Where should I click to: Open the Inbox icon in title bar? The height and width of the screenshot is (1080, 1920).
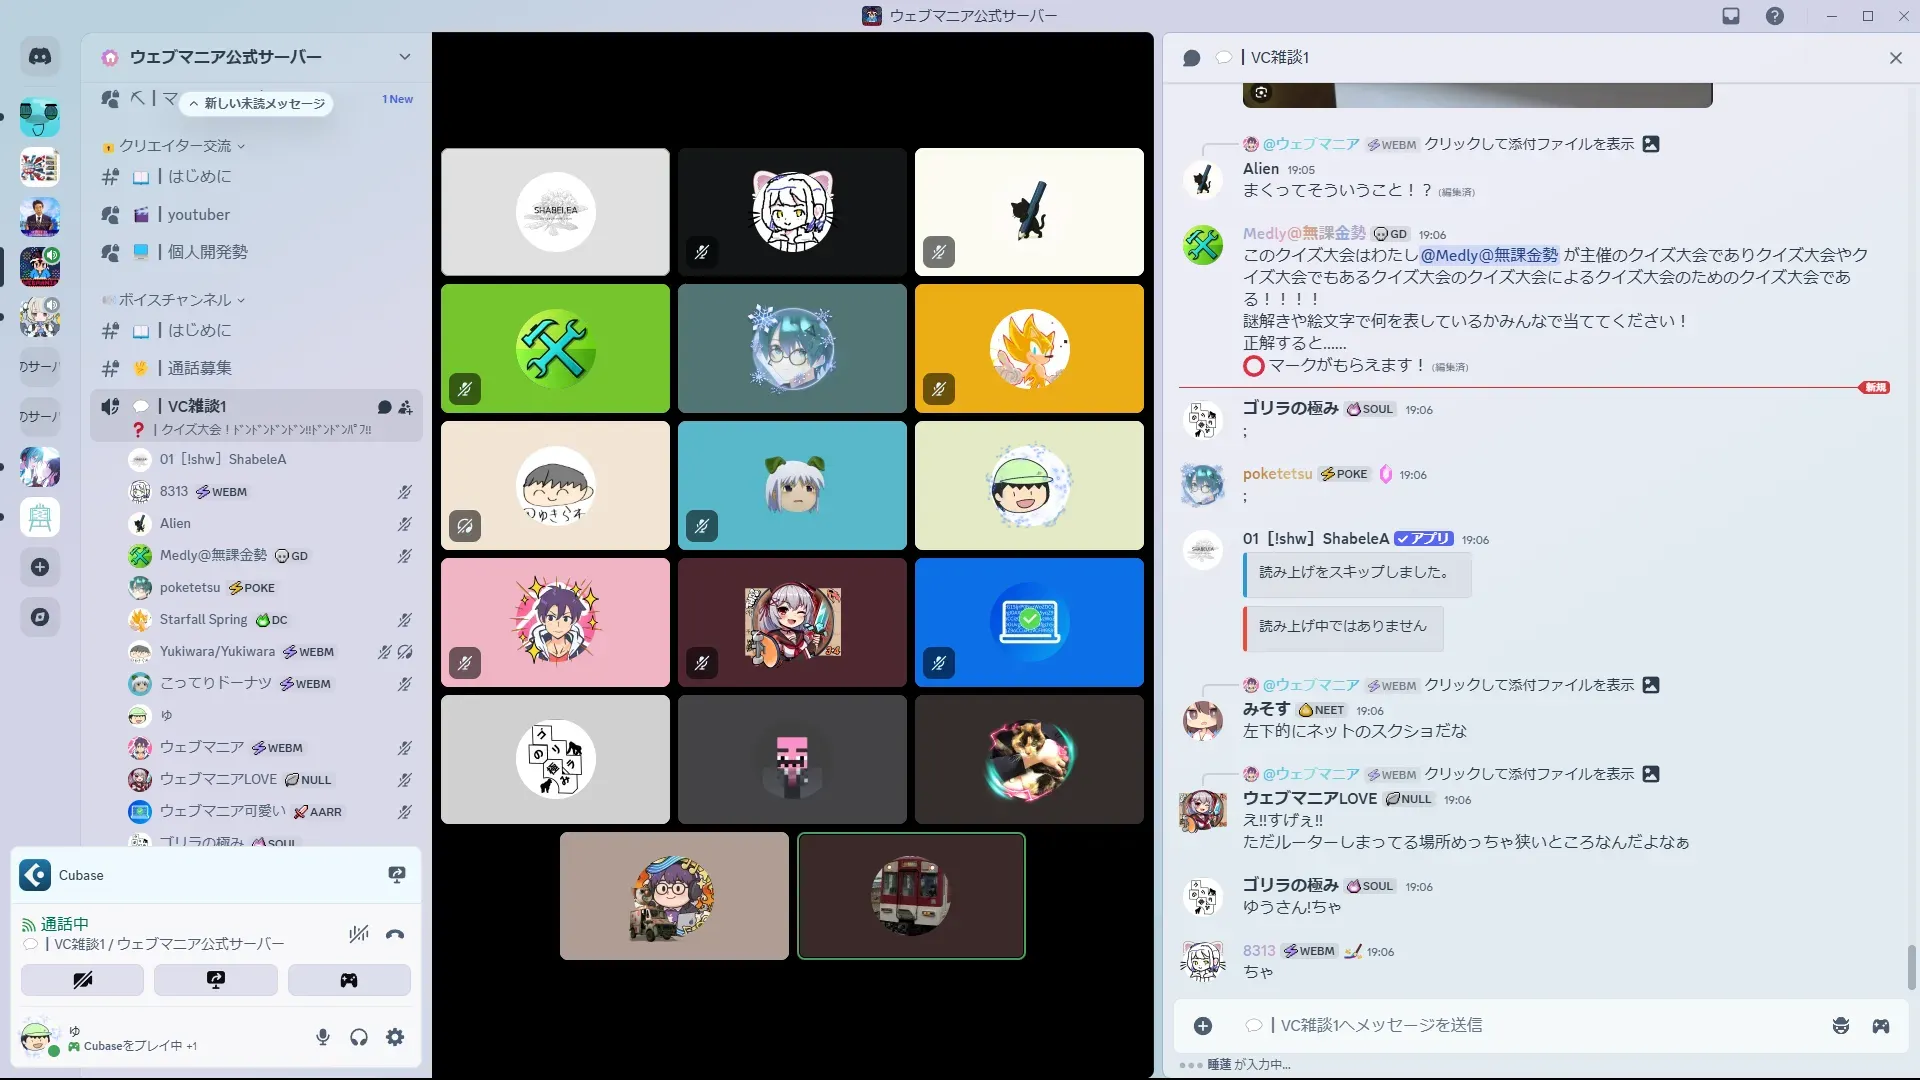[x=1731, y=16]
